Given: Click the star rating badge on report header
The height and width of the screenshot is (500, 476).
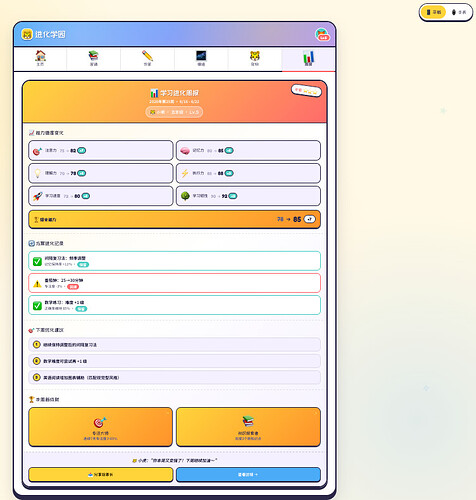Looking at the screenshot, I should pos(306,91).
